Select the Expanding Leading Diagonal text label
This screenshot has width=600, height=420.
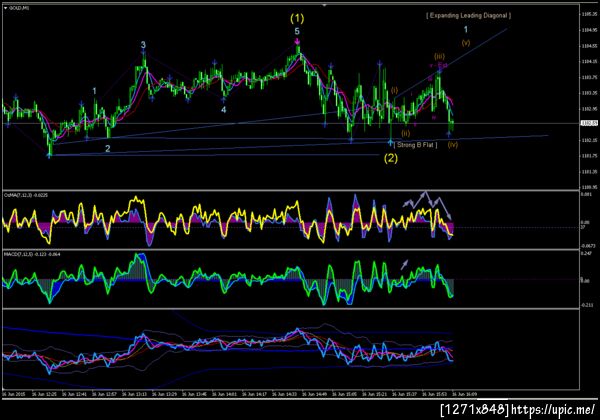click(x=468, y=16)
